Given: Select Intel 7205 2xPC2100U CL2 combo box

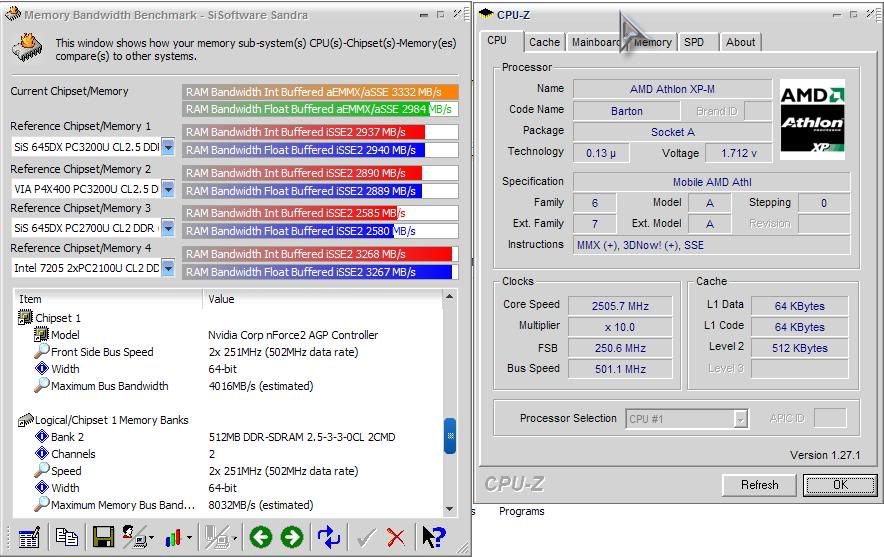Looking at the screenshot, I should (94, 268).
